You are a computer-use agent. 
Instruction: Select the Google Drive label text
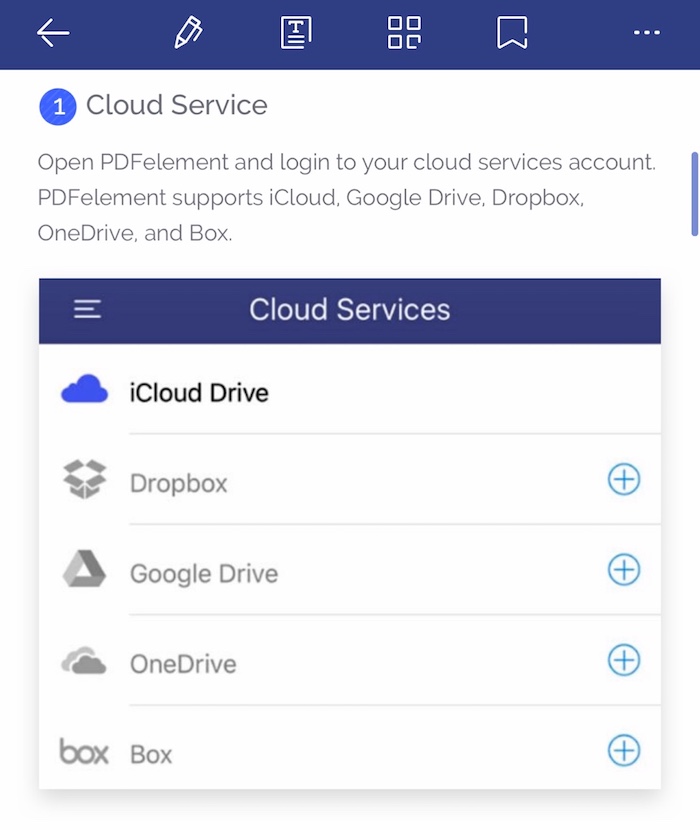click(204, 574)
